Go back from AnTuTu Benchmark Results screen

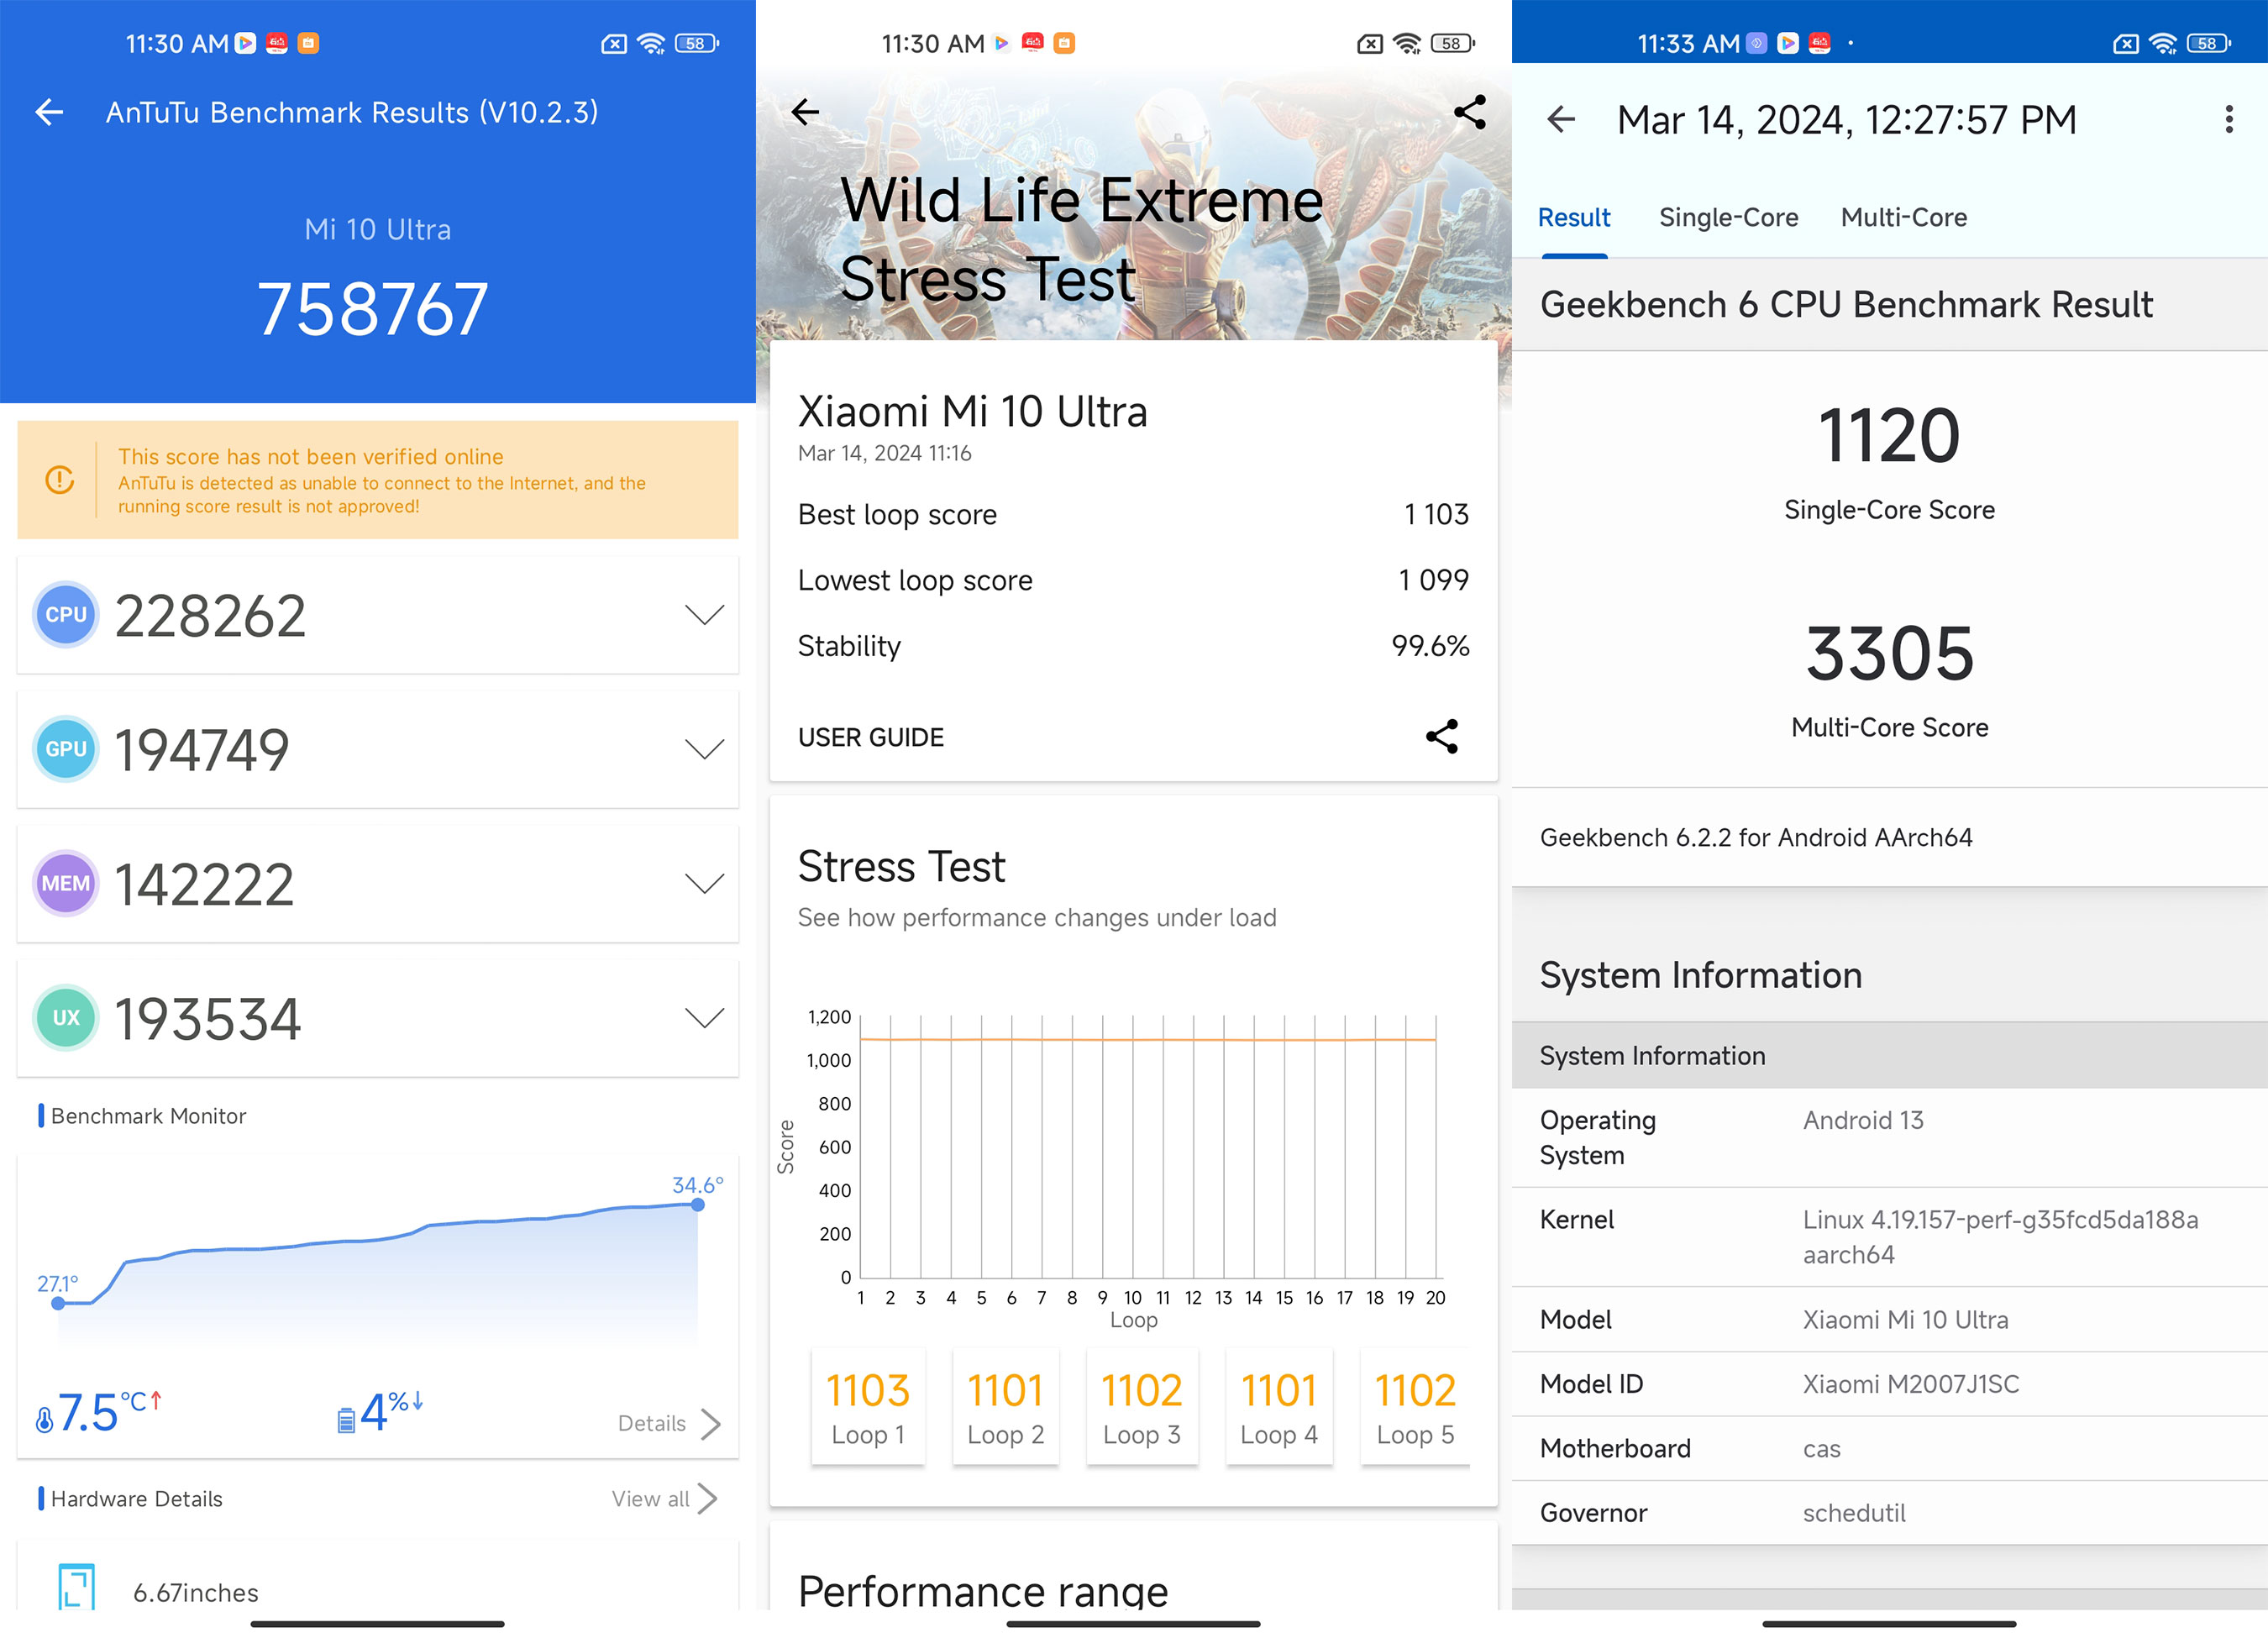pyautogui.click(x=49, y=112)
